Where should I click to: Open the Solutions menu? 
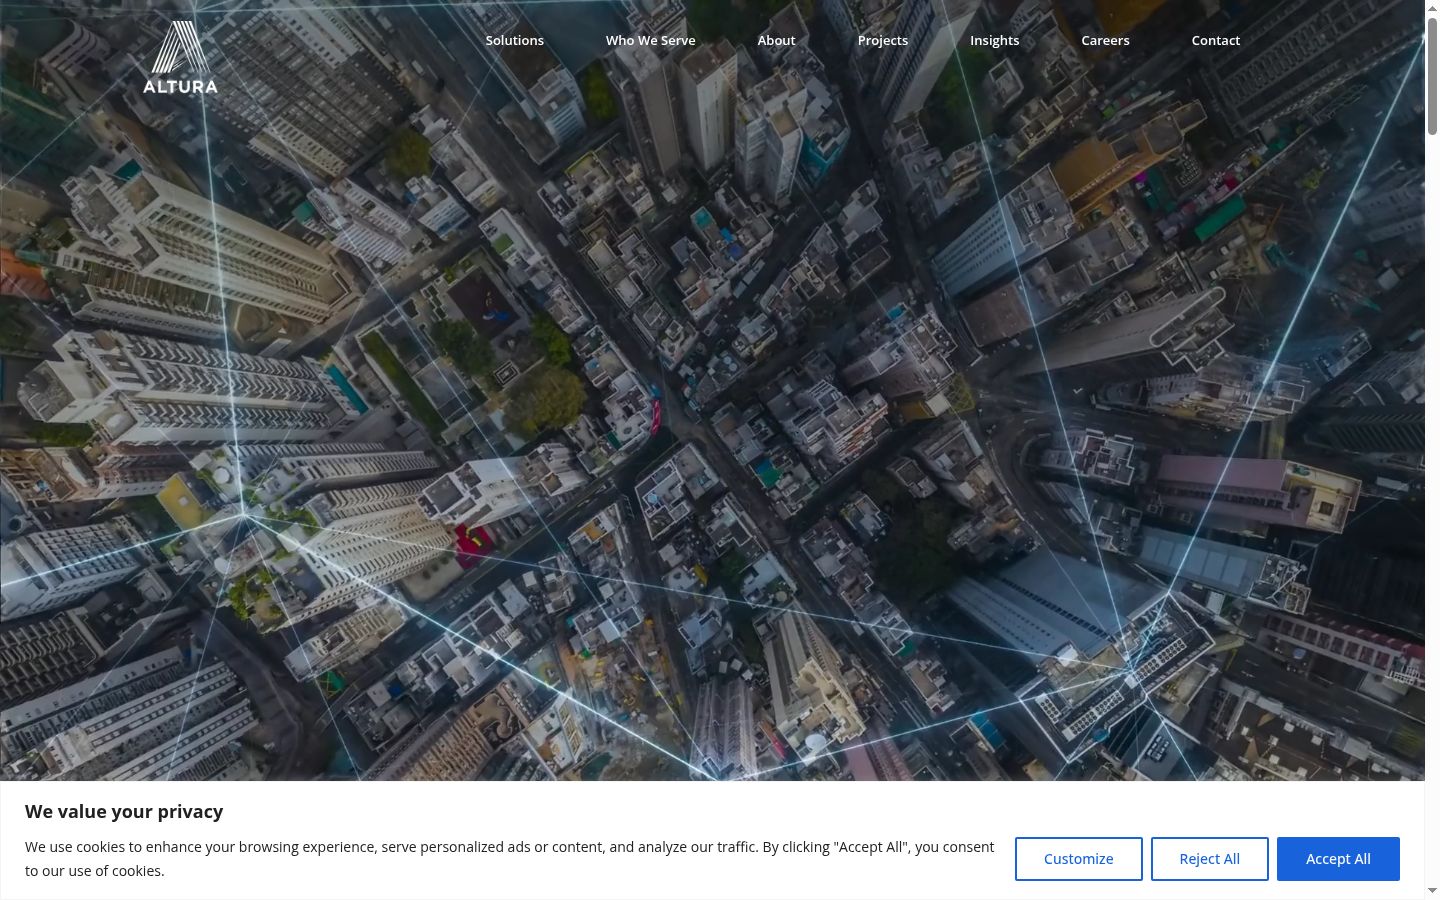(x=515, y=40)
